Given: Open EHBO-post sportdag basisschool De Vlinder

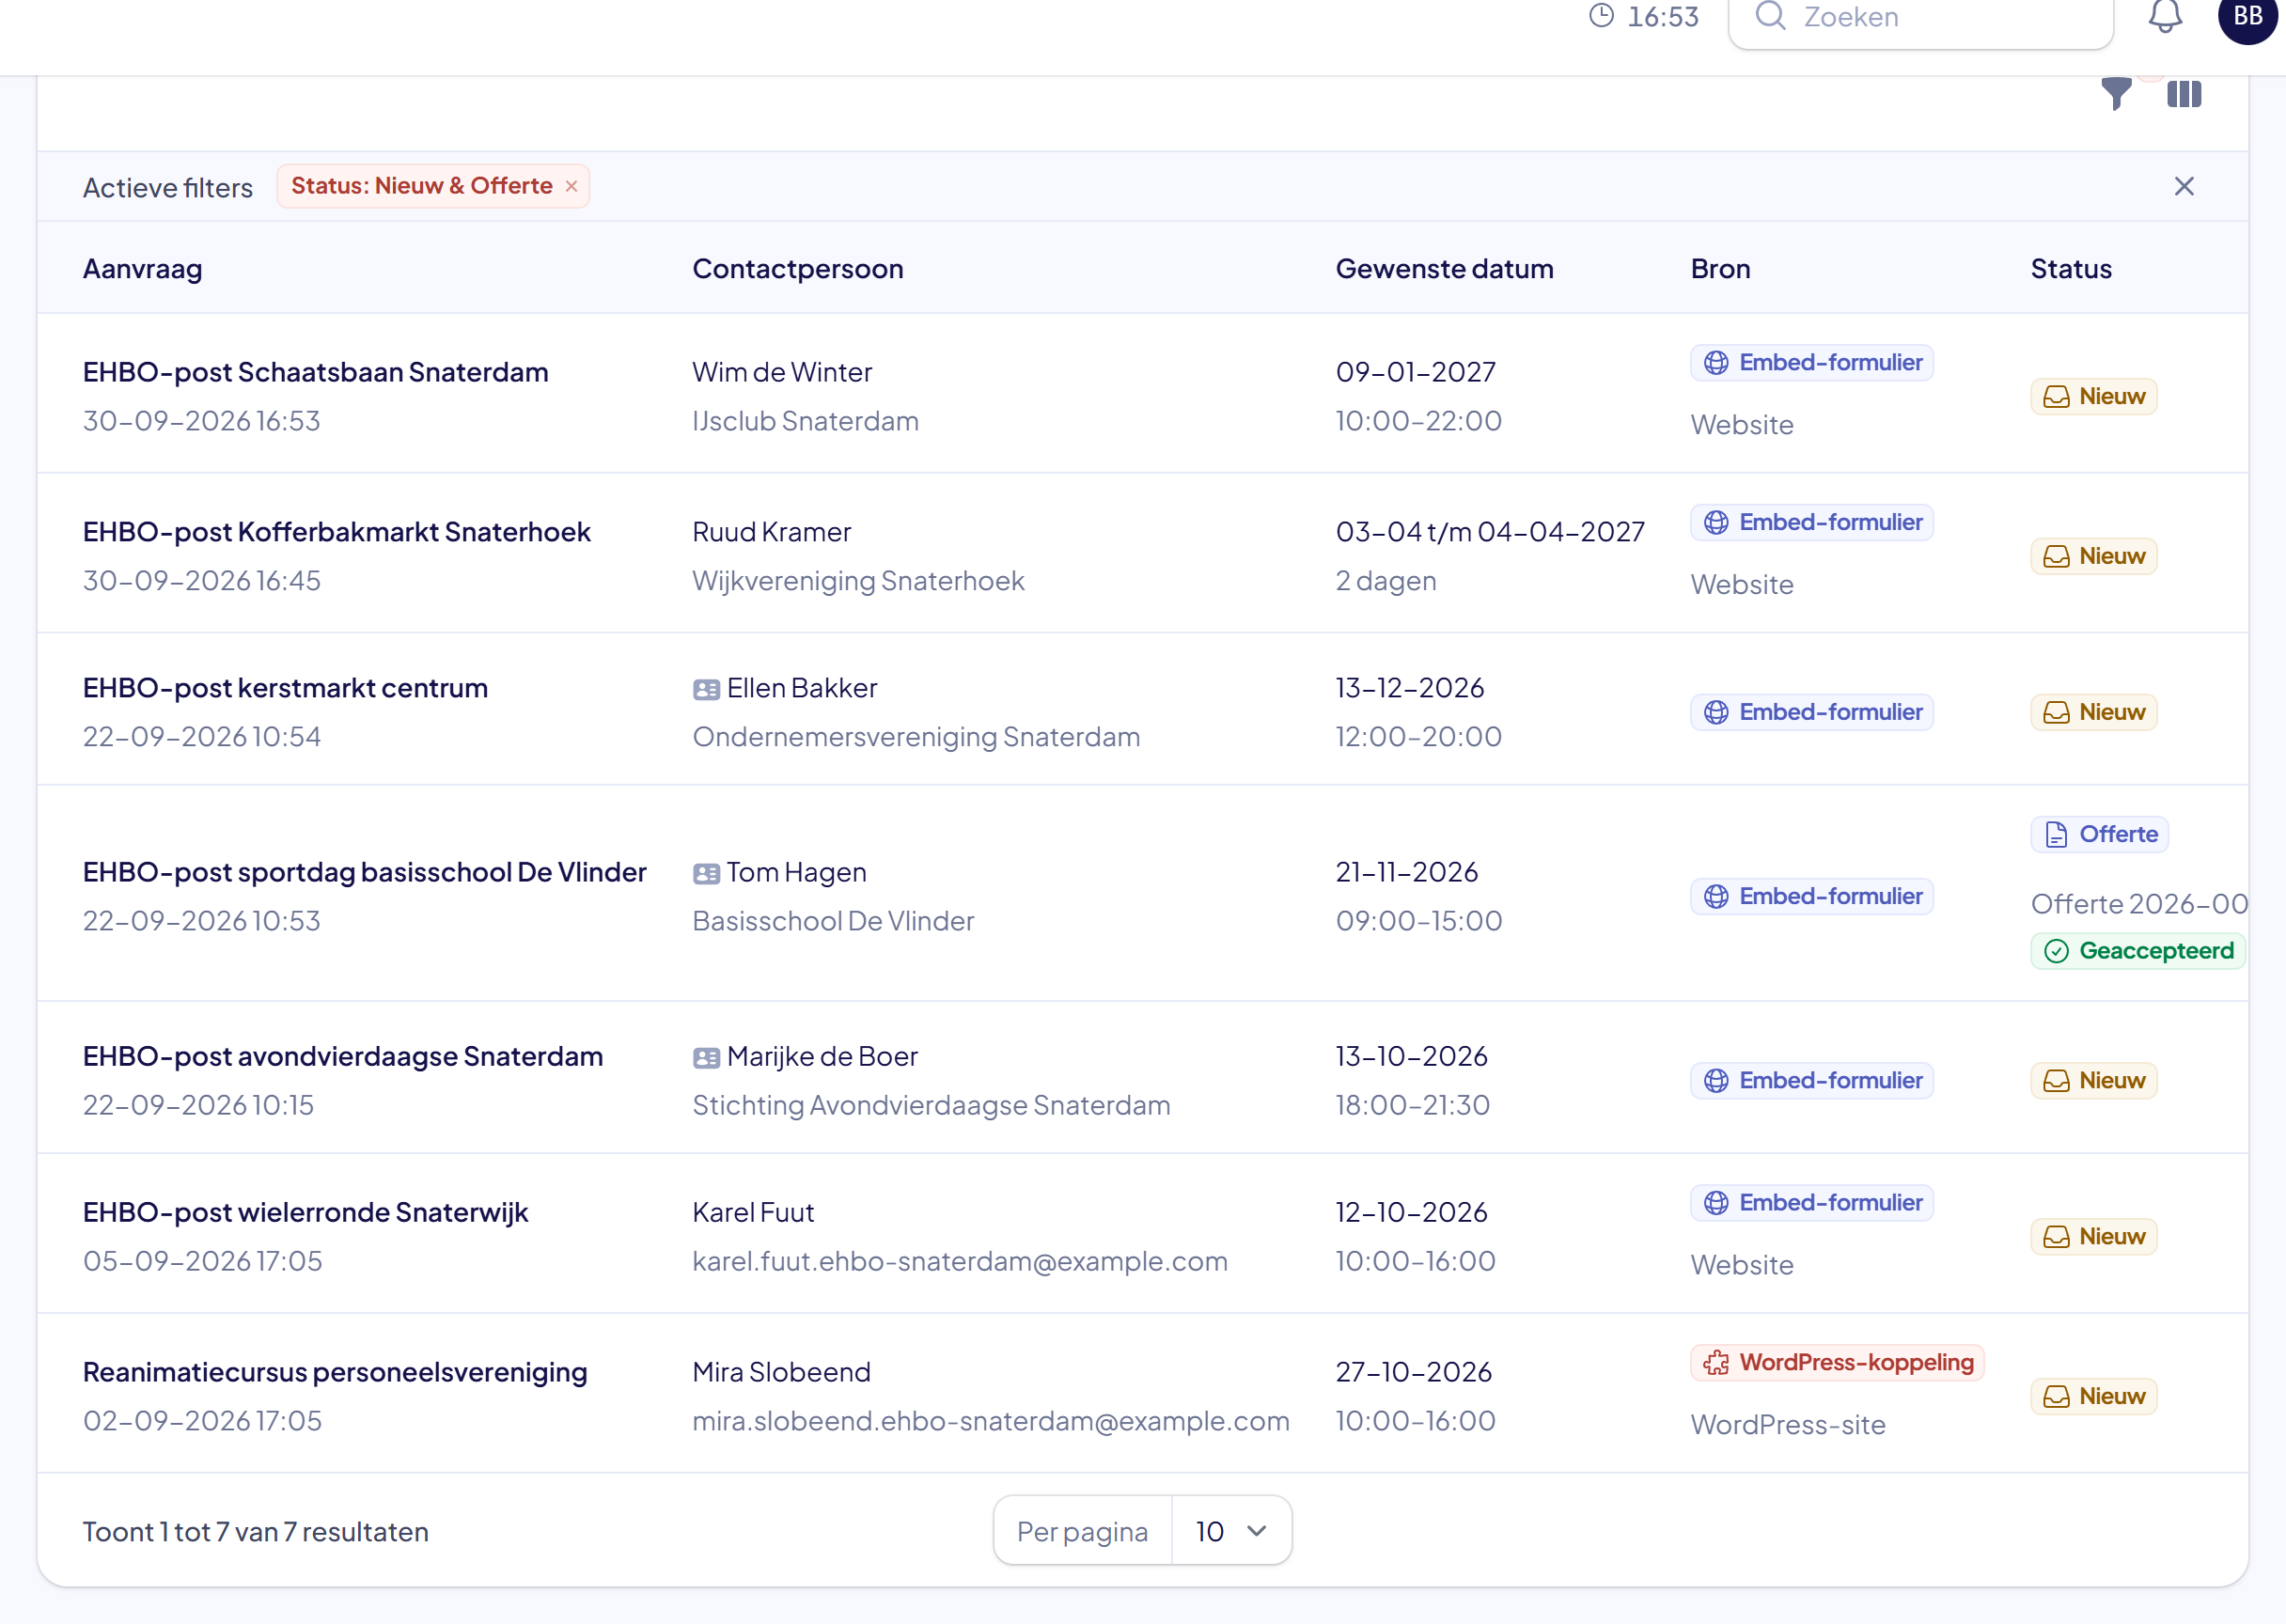Looking at the screenshot, I should [x=365, y=872].
